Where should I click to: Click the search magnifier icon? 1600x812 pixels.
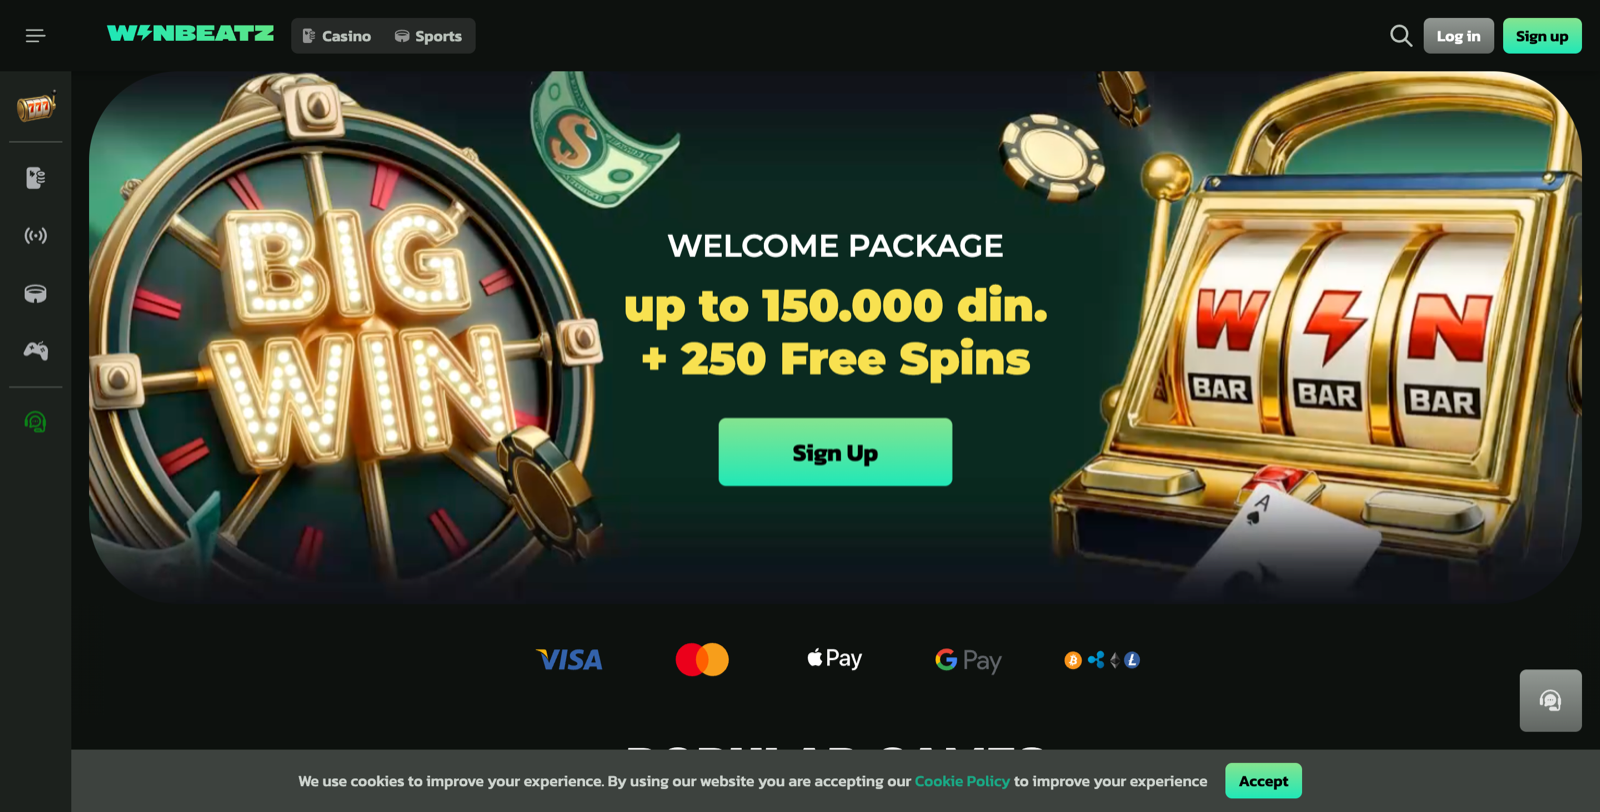tap(1401, 36)
